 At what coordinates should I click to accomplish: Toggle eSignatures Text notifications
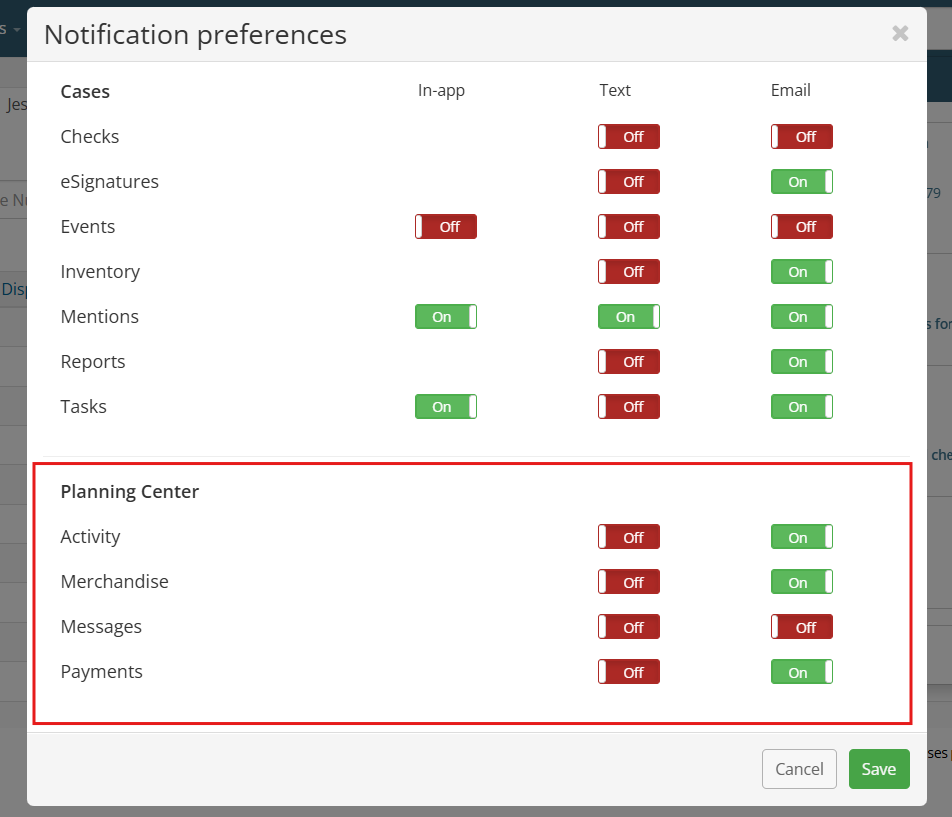pyautogui.click(x=628, y=181)
